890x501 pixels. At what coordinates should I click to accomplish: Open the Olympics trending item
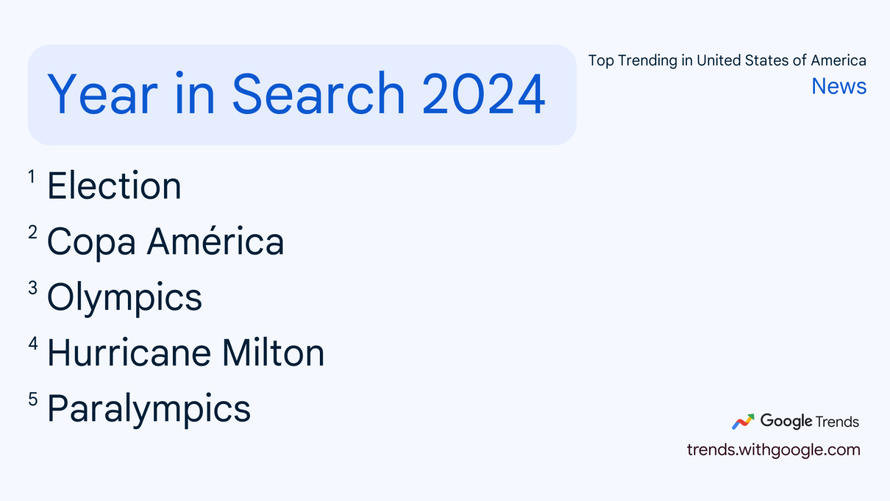coord(124,298)
